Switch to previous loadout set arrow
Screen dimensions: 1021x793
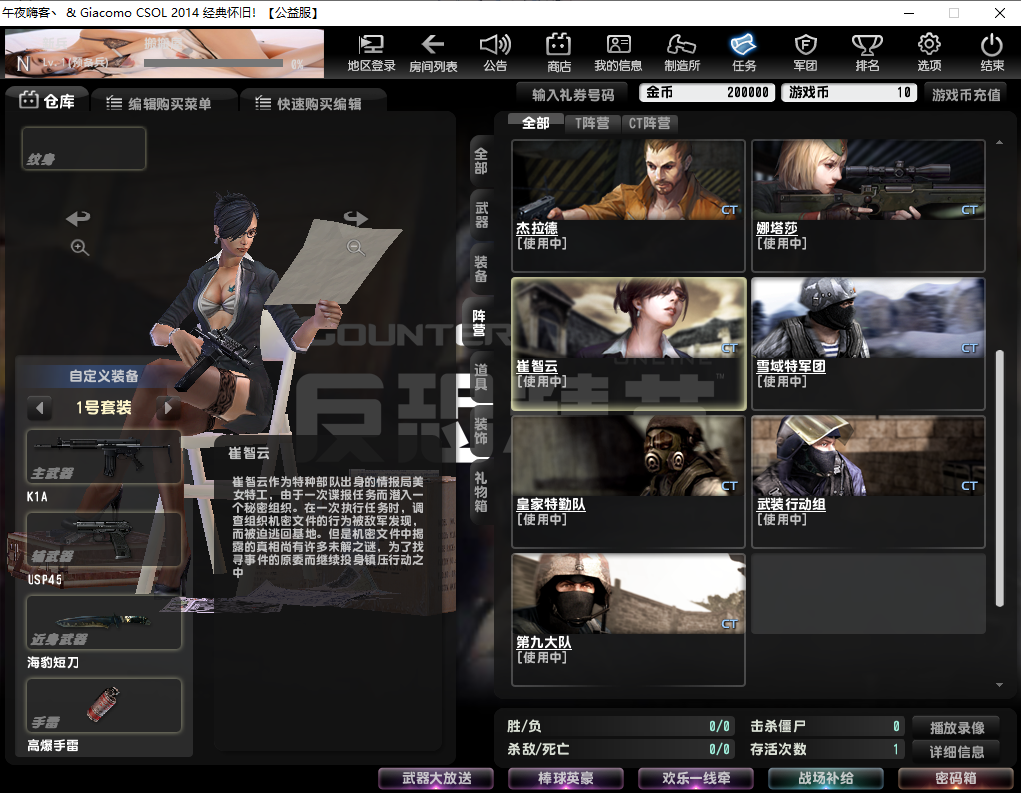tap(40, 408)
